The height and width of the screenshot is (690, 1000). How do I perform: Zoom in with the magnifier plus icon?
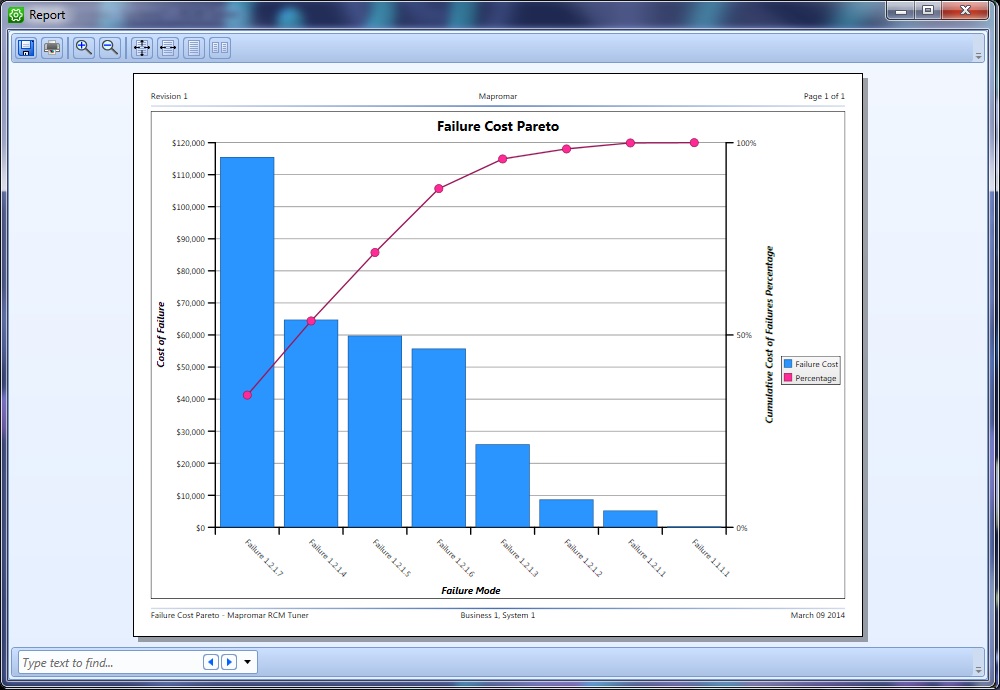(84, 48)
